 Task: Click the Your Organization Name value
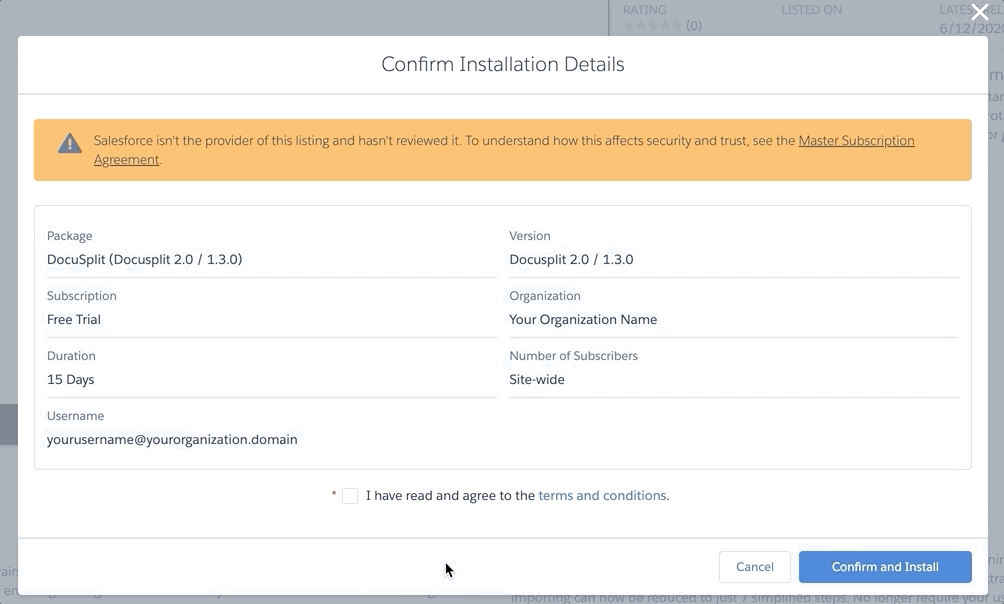[x=583, y=320]
